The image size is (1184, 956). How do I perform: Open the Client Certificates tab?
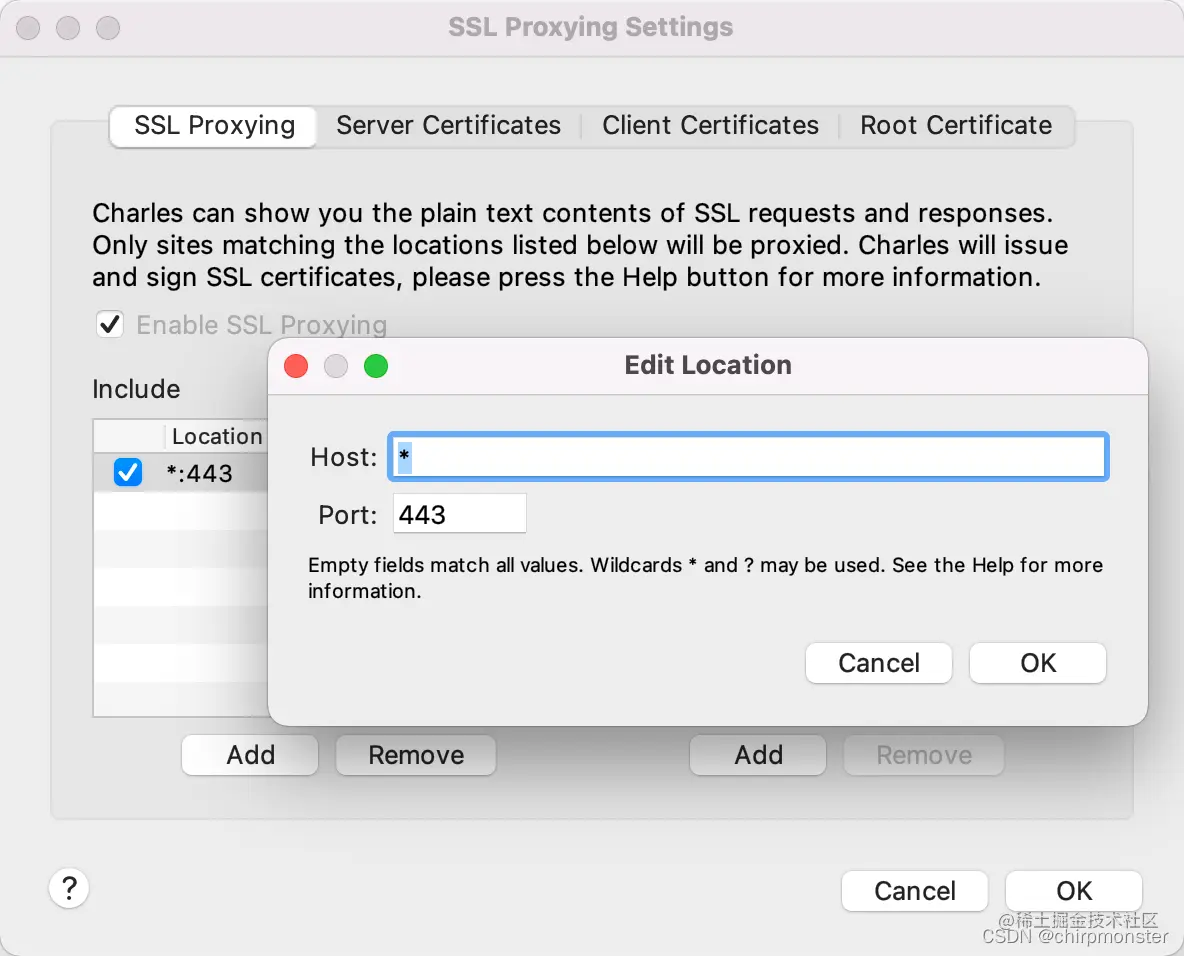[x=710, y=125]
